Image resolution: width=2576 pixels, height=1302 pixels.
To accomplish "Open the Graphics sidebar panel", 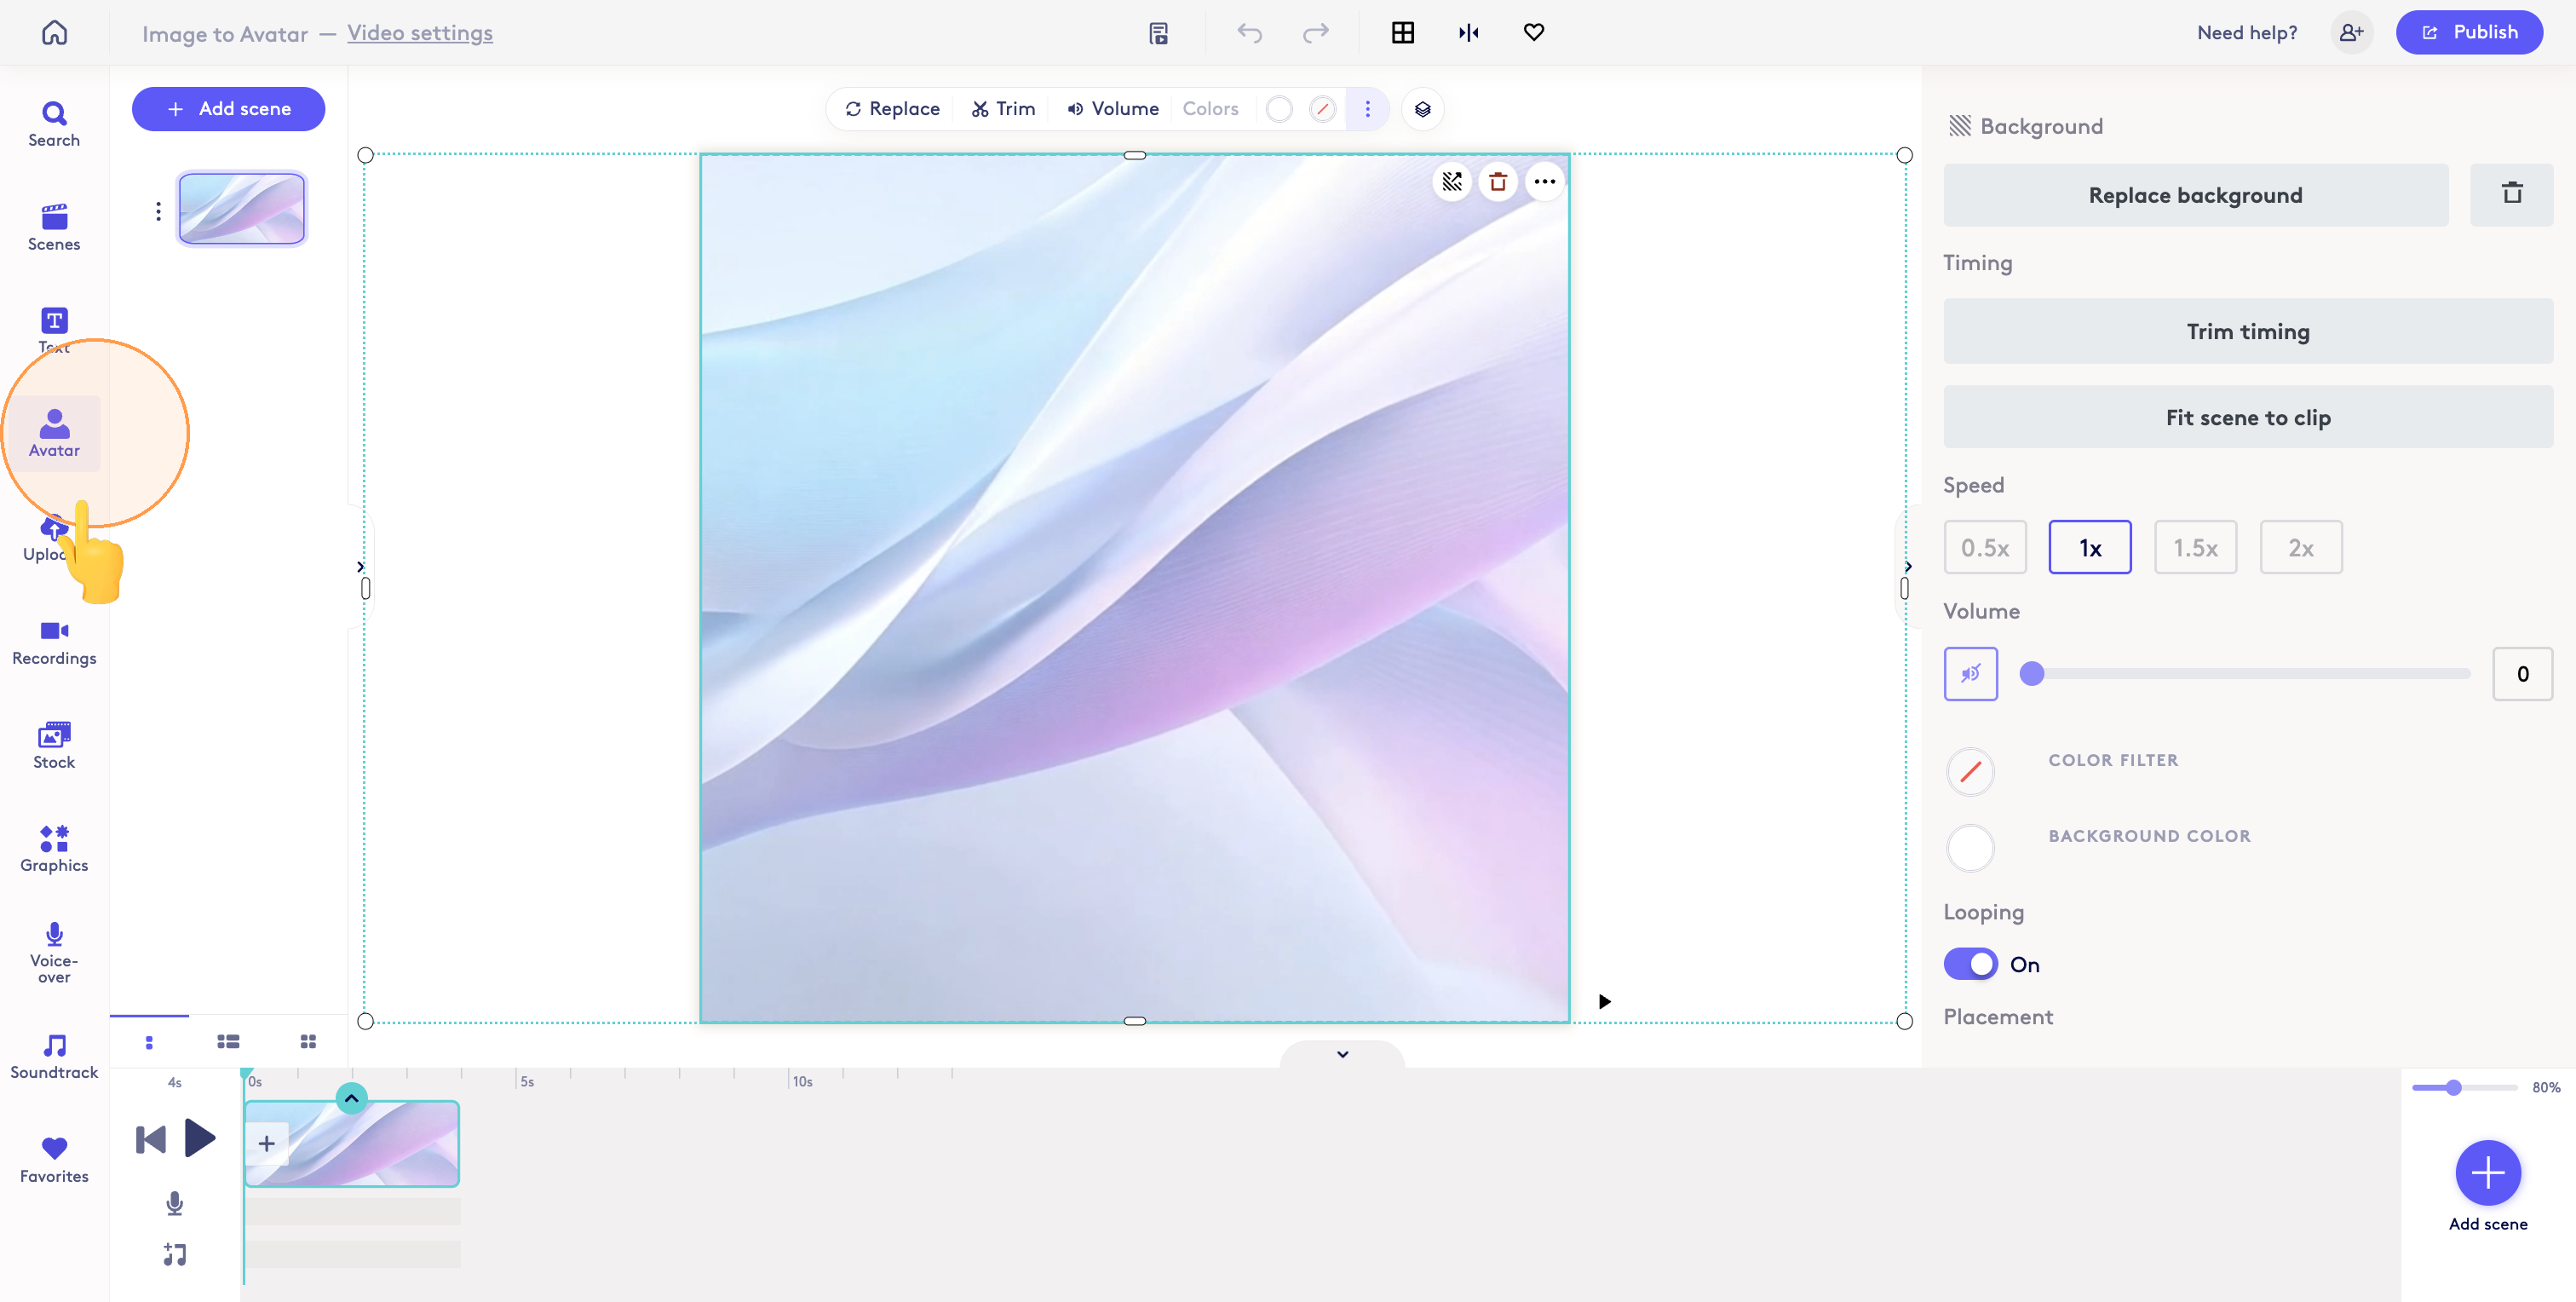I will pyautogui.click(x=54, y=848).
